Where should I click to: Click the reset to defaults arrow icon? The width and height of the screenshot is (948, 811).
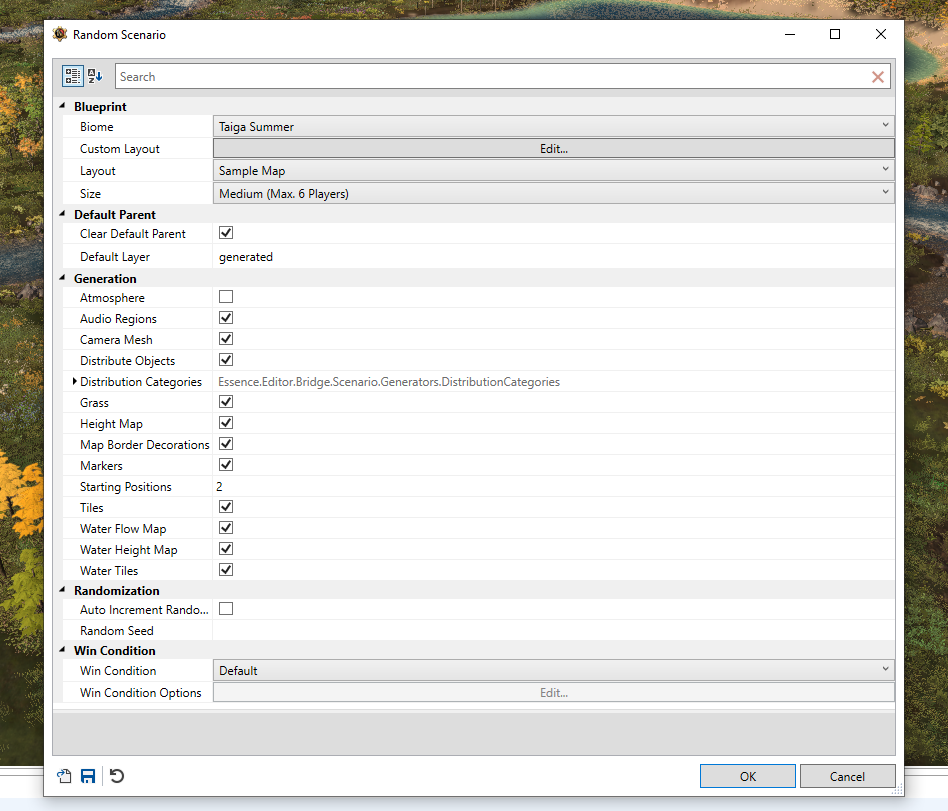[x=117, y=776]
